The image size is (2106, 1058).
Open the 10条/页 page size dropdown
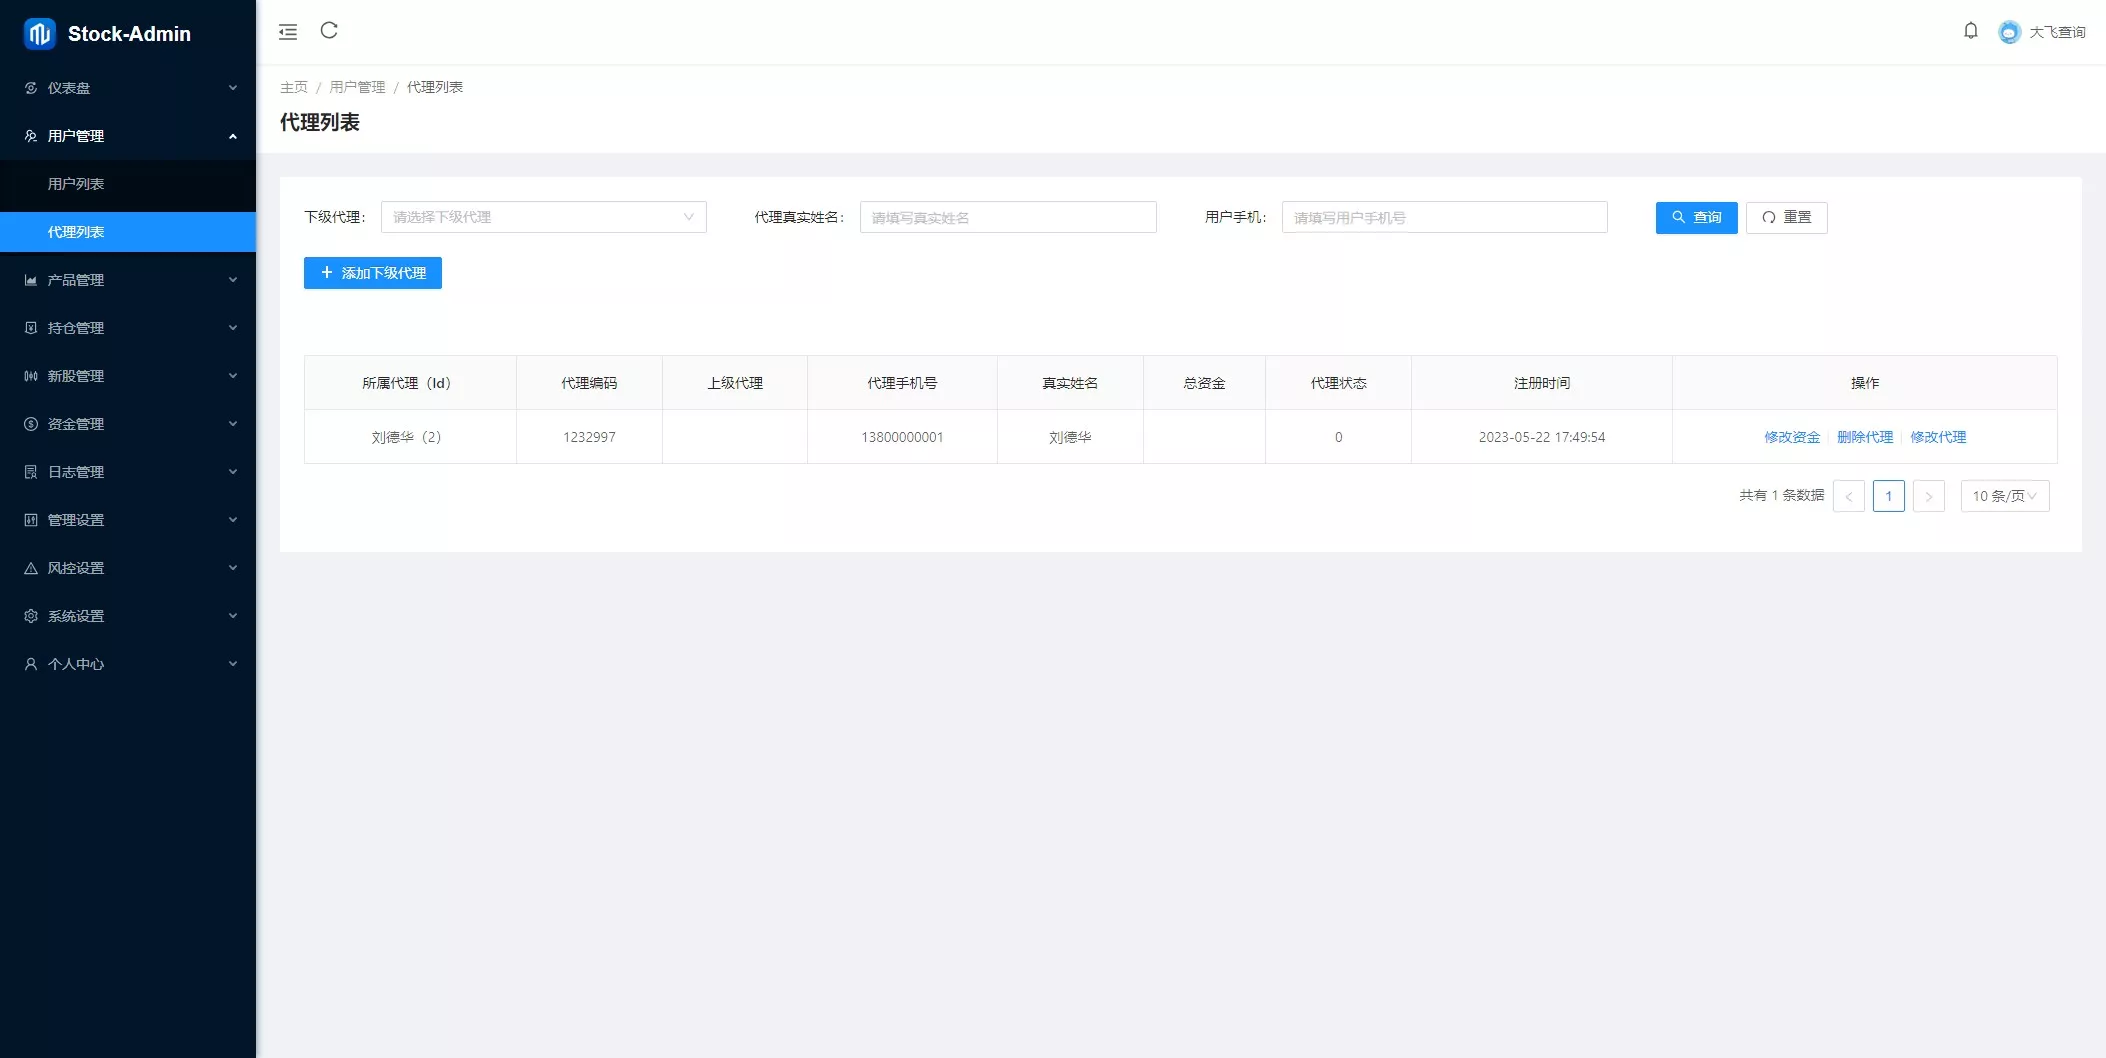(x=2004, y=495)
